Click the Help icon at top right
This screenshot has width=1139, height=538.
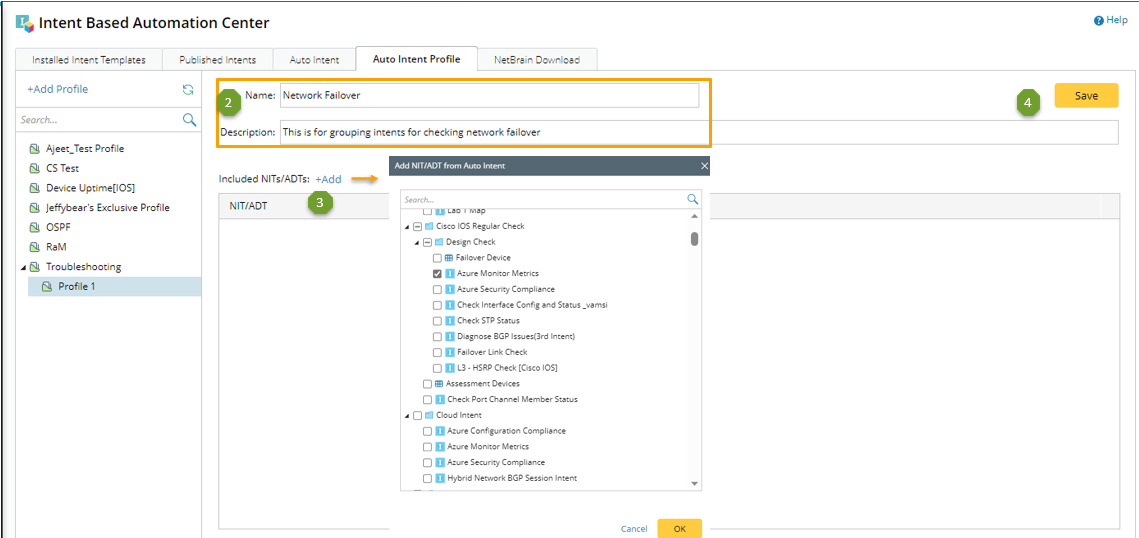tap(1099, 20)
